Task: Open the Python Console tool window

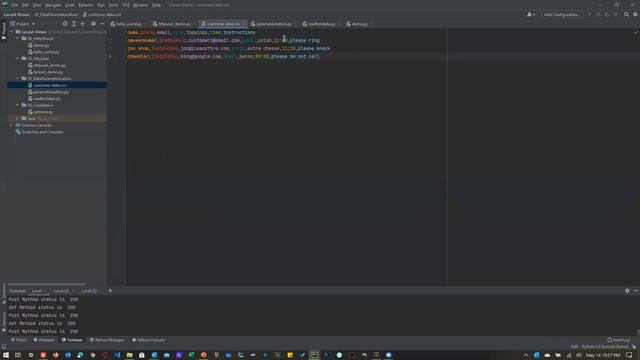Action: (x=149, y=340)
